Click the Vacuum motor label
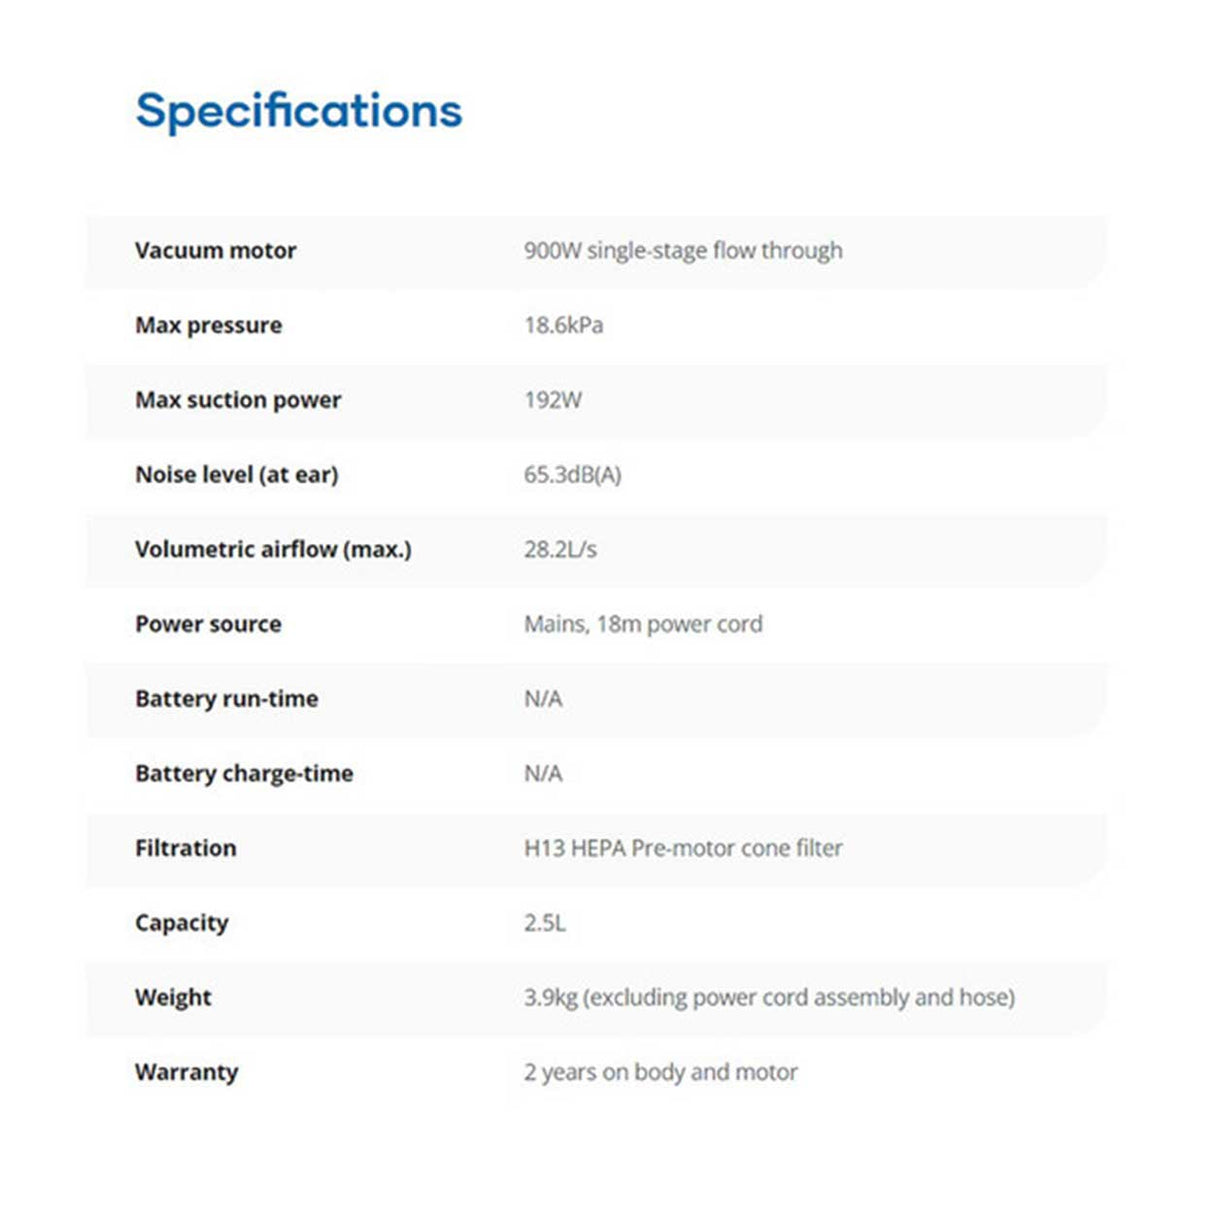1214x1214 pixels. point(215,251)
